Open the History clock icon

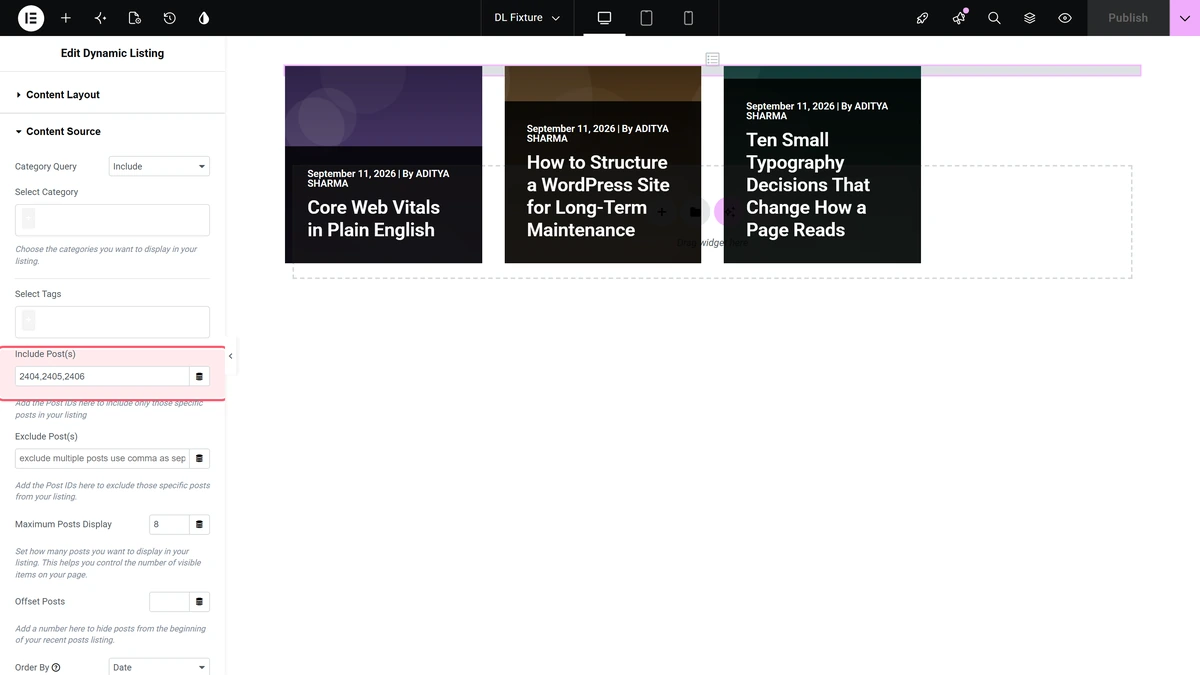click(169, 18)
